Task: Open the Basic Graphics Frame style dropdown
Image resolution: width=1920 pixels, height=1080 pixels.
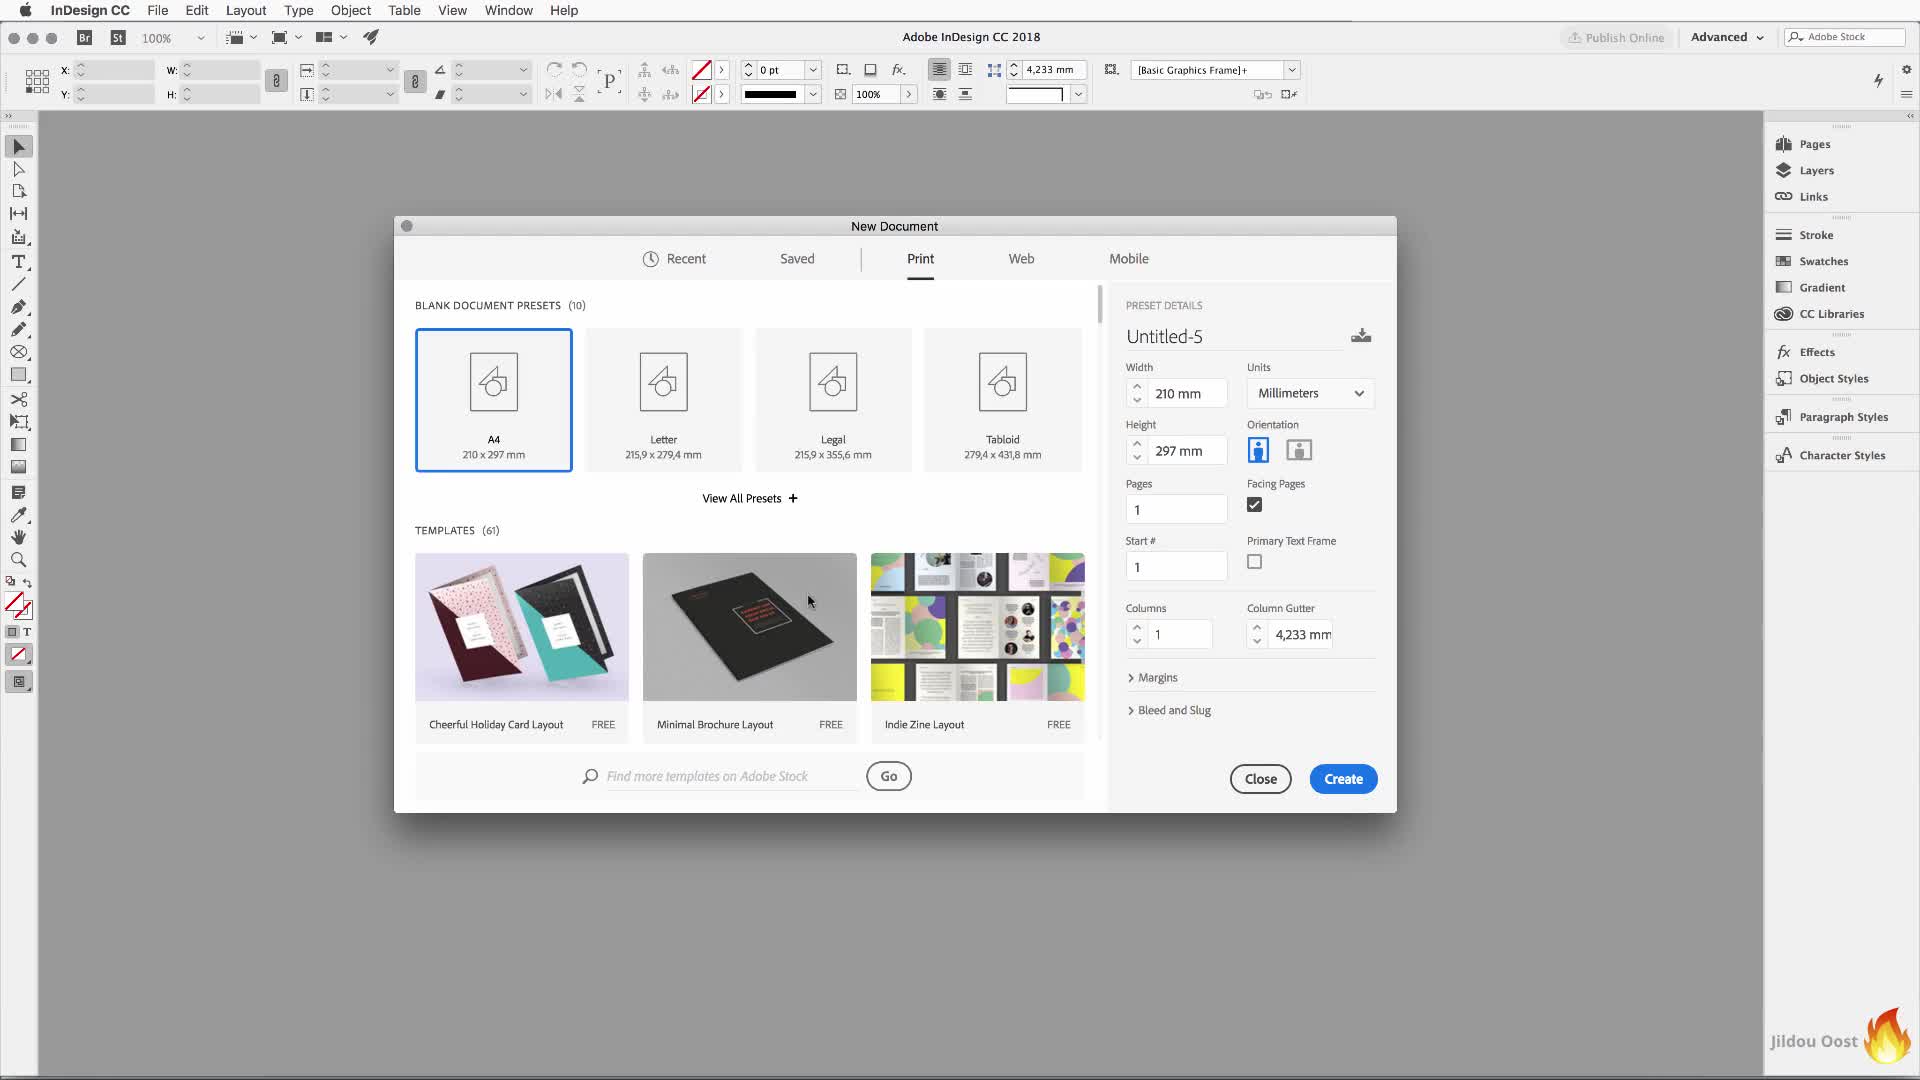Action: click(x=1292, y=70)
